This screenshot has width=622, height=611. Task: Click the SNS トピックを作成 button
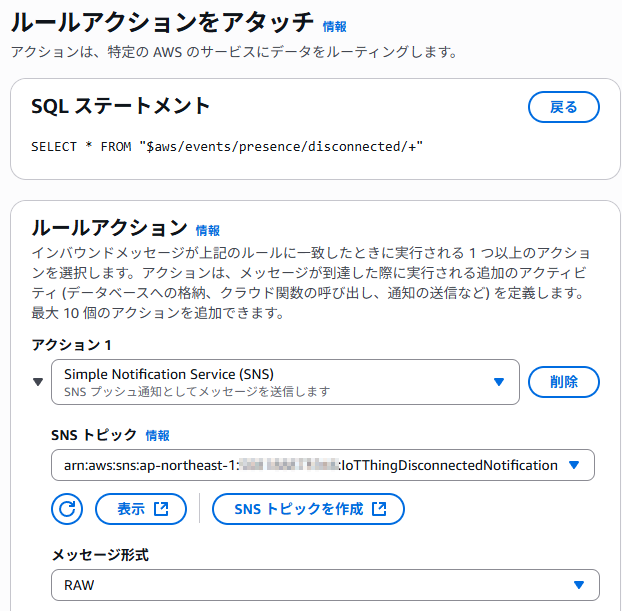point(308,509)
